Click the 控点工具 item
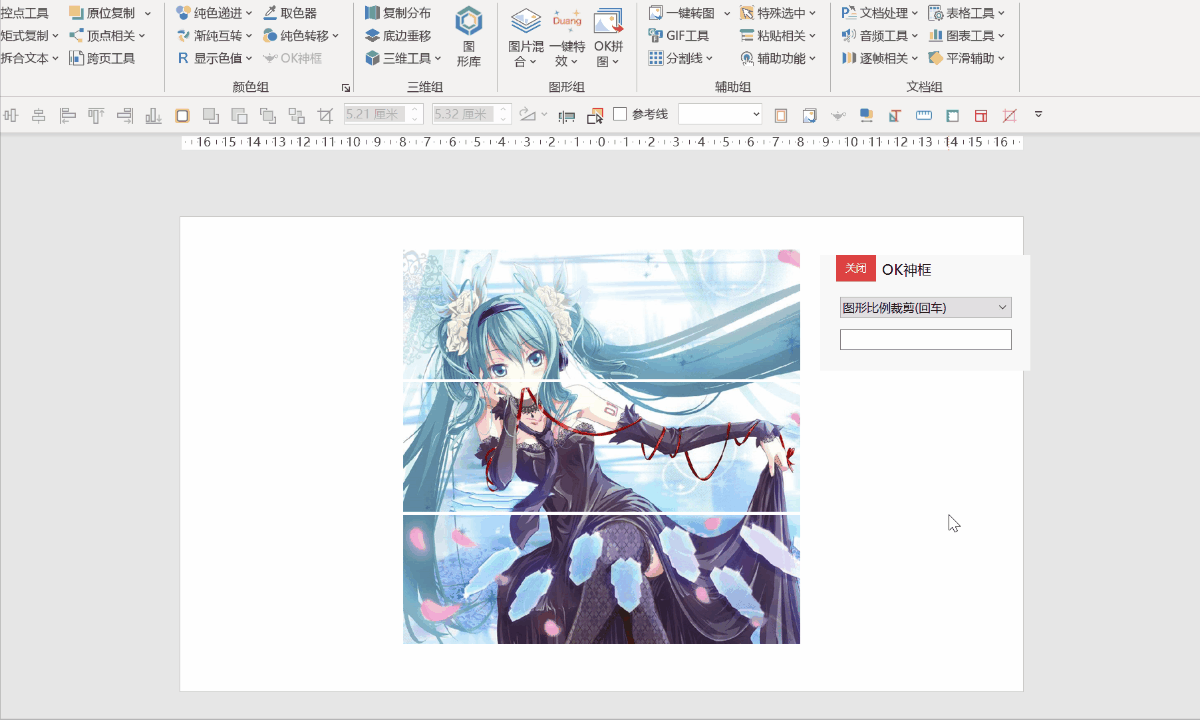The height and width of the screenshot is (720, 1200). [x=24, y=13]
